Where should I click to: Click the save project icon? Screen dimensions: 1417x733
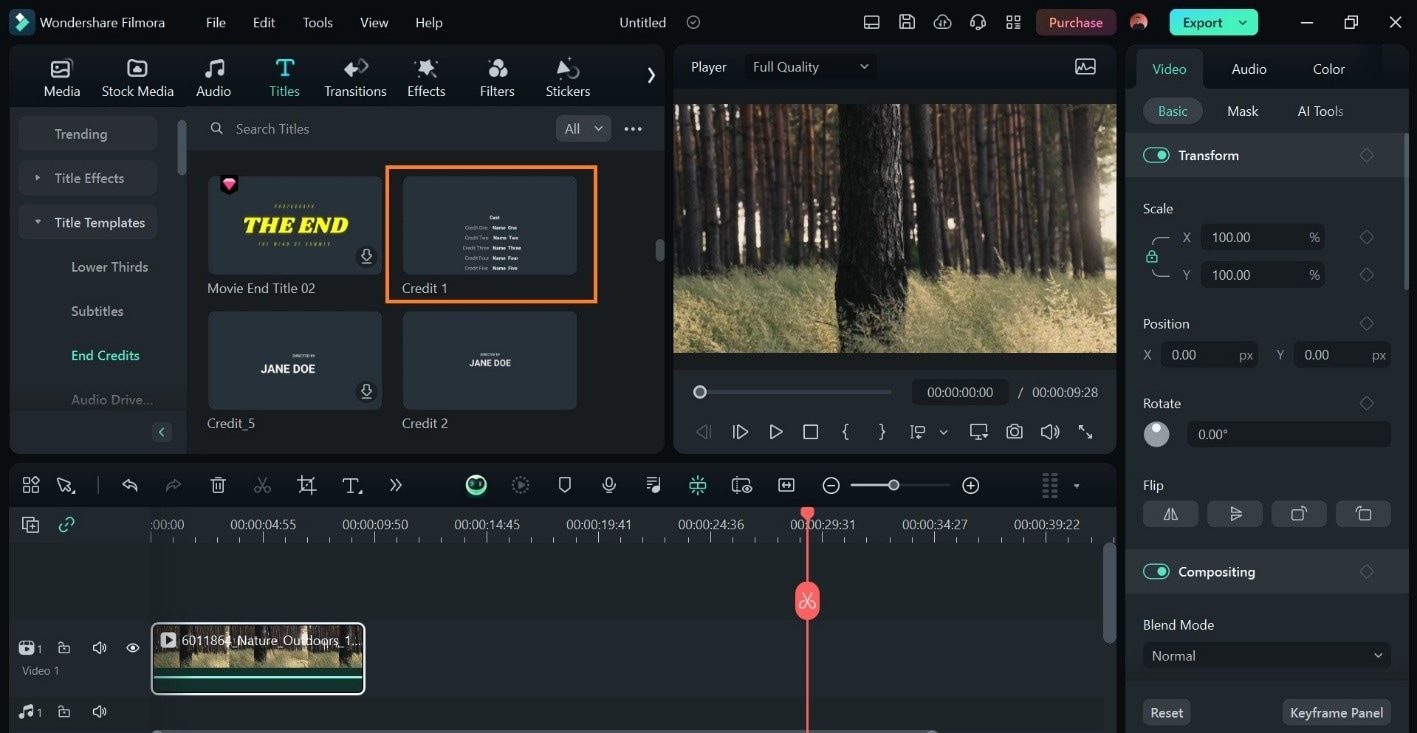pyautogui.click(x=907, y=22)
